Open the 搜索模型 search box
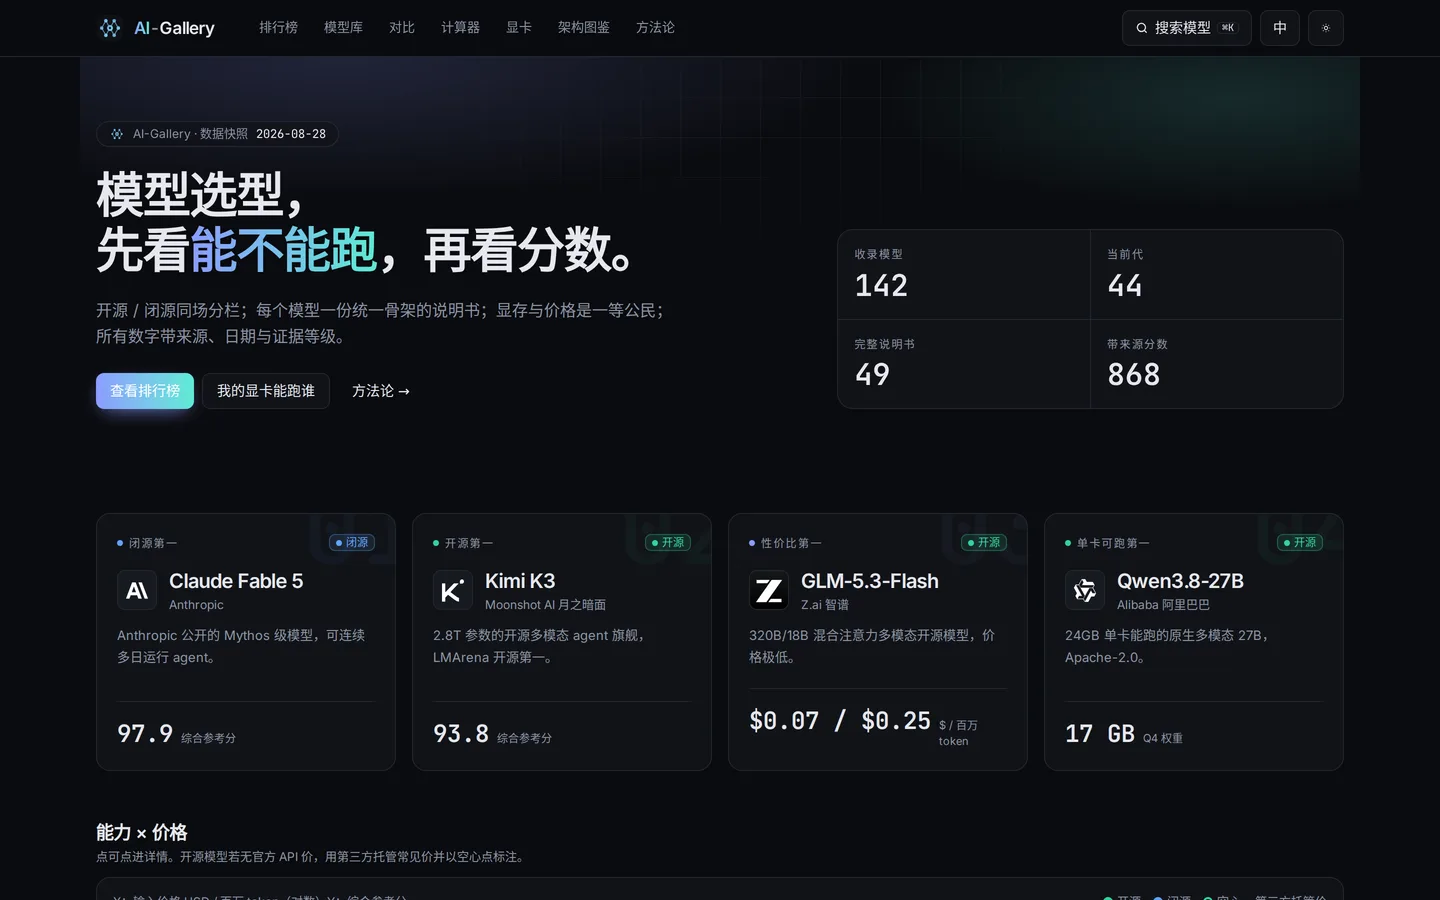This screenshot has width=1440, height=900. (x=1186, y=28)
